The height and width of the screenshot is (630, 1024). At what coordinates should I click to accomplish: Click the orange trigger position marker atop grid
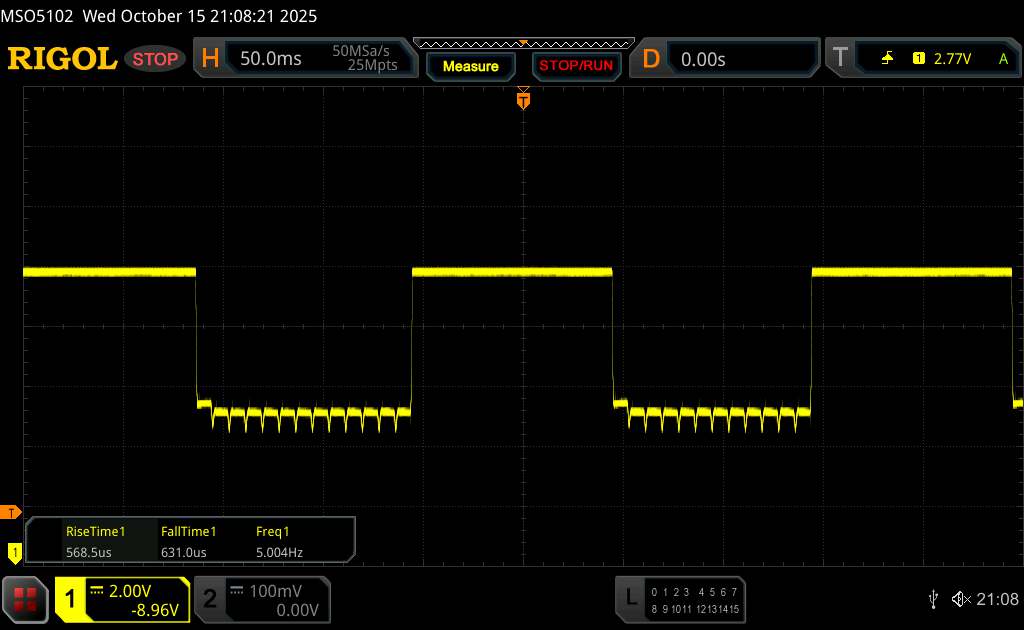522,99
